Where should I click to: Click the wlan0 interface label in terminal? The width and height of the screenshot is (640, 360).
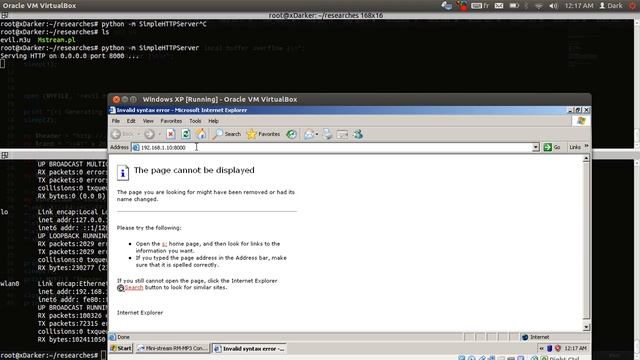[x=10, y=283]
